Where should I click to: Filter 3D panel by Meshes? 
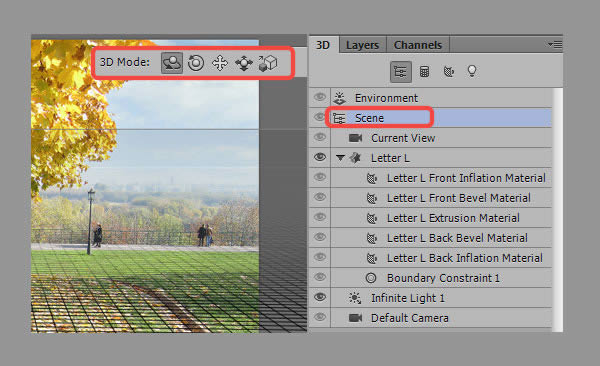424,72
